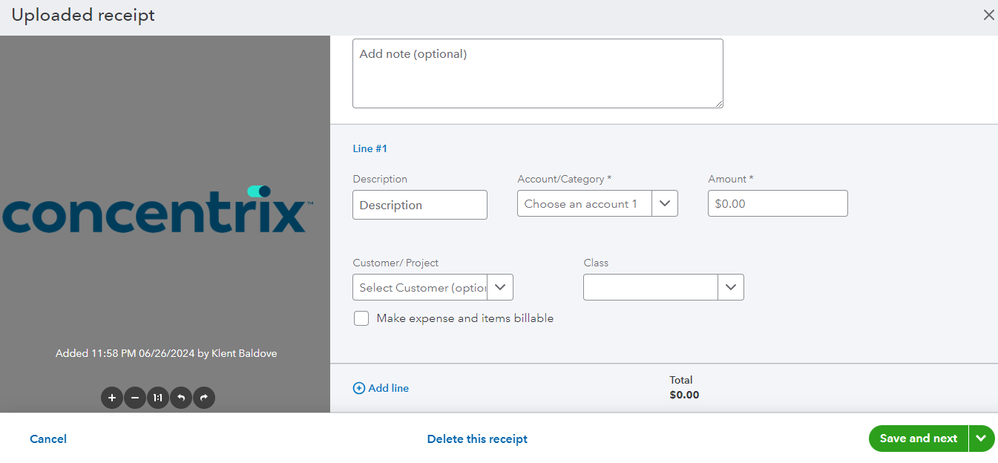The width and height of the screenshot is (998, 463).
Task: Zoom in on the receipt image
Action: point(112,398)
